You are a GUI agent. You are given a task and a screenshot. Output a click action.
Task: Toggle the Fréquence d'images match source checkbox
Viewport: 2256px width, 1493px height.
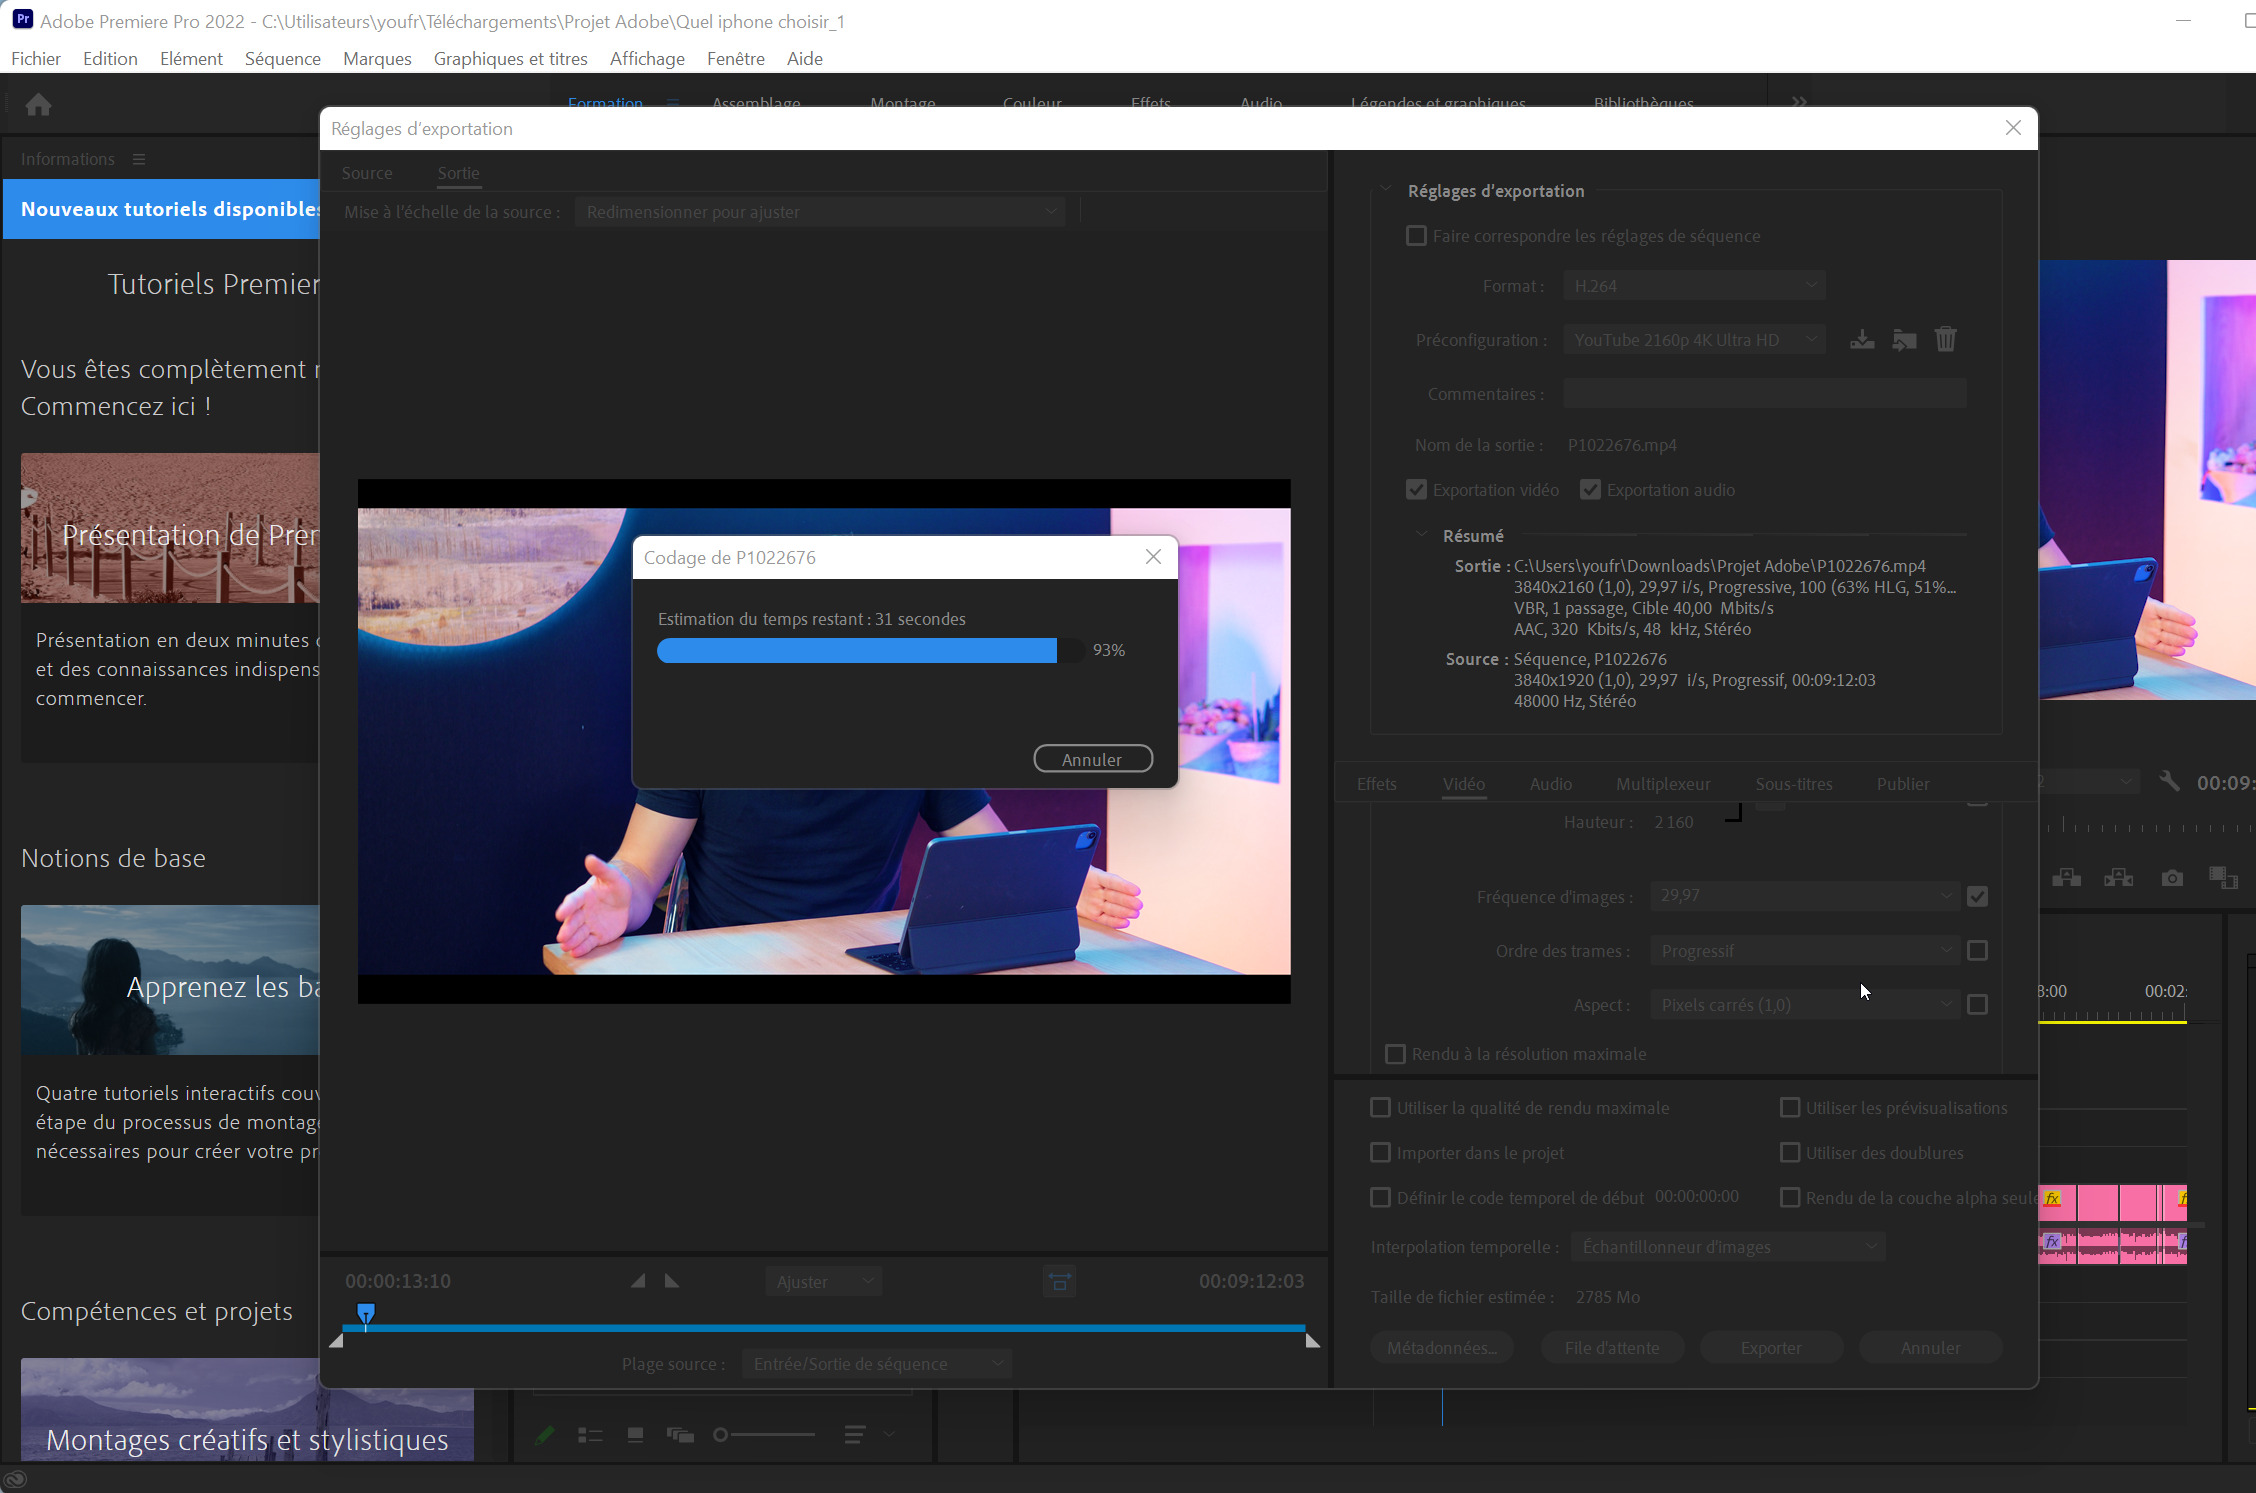pos(1977,897)
